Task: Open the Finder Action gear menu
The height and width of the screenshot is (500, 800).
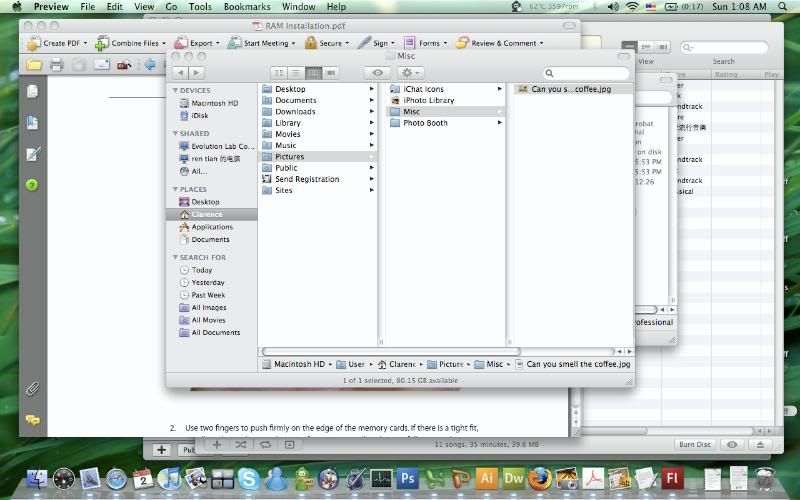Action: pyautogui.click(x=410, y=73)
